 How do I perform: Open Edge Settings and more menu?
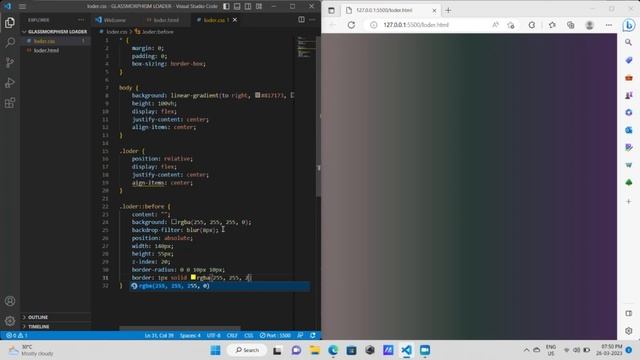609,25
